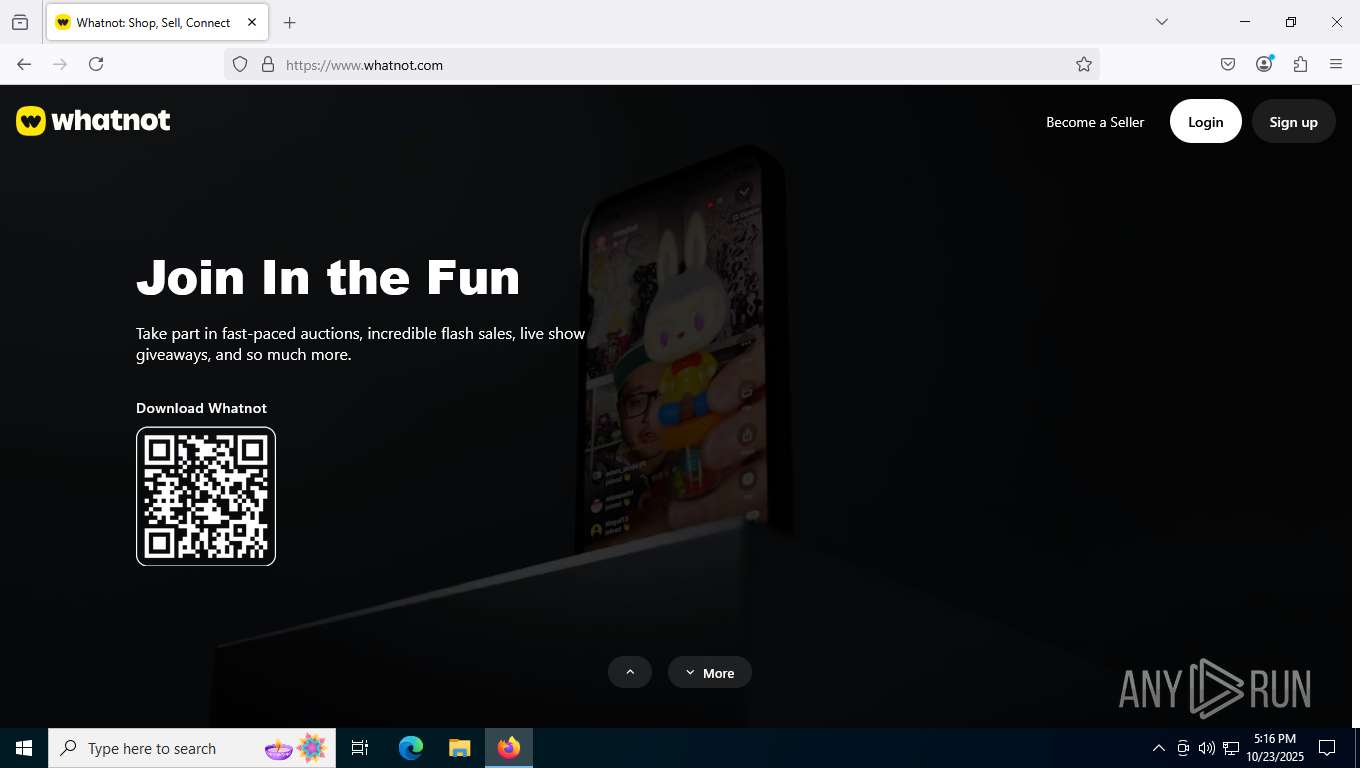1360x768 pixels.
Task: Open the Firefox account icon
Action: (1264, 64)
